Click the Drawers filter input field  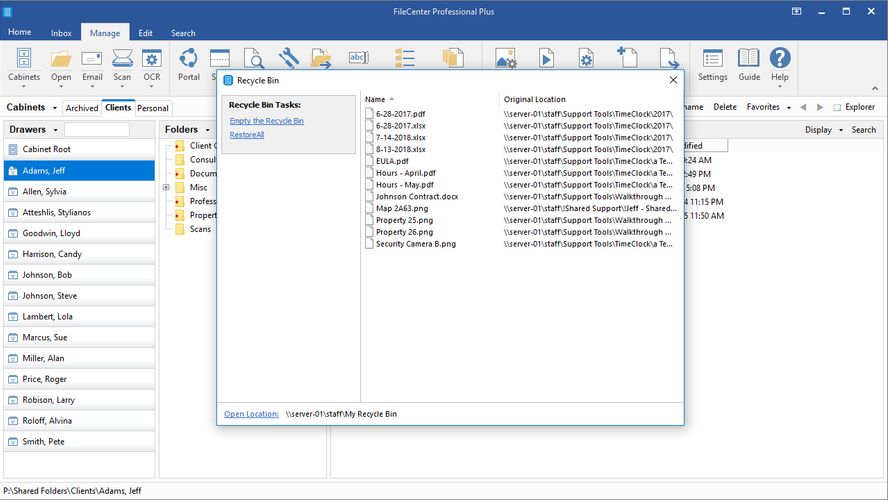(x=97, y=130)
